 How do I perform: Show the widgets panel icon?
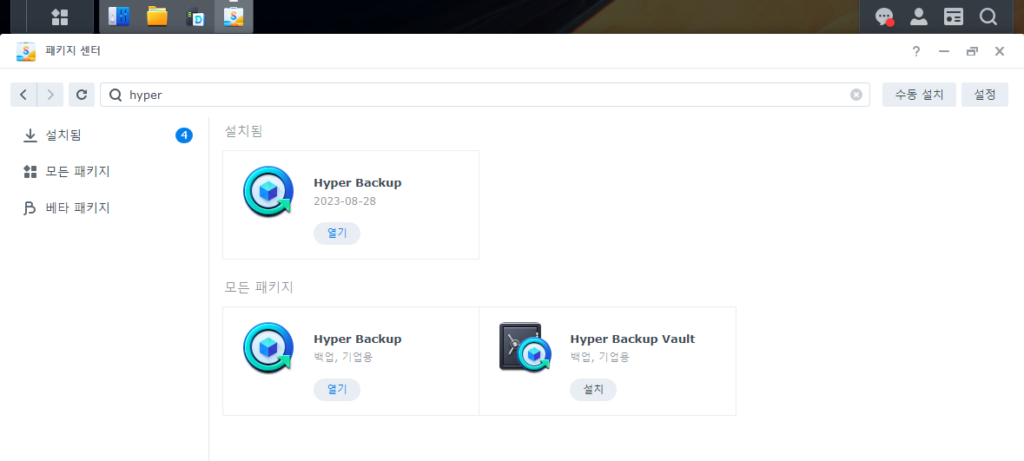[954, 17]
